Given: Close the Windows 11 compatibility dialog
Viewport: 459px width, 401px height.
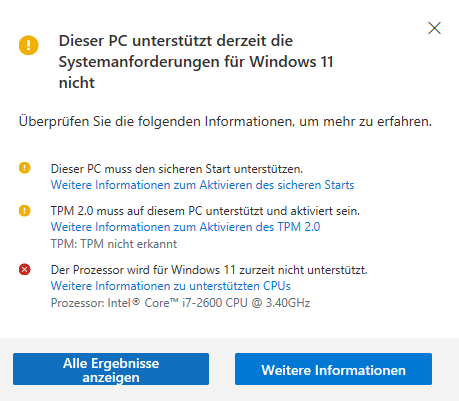Looking at the screenshot, I should 434,28.
